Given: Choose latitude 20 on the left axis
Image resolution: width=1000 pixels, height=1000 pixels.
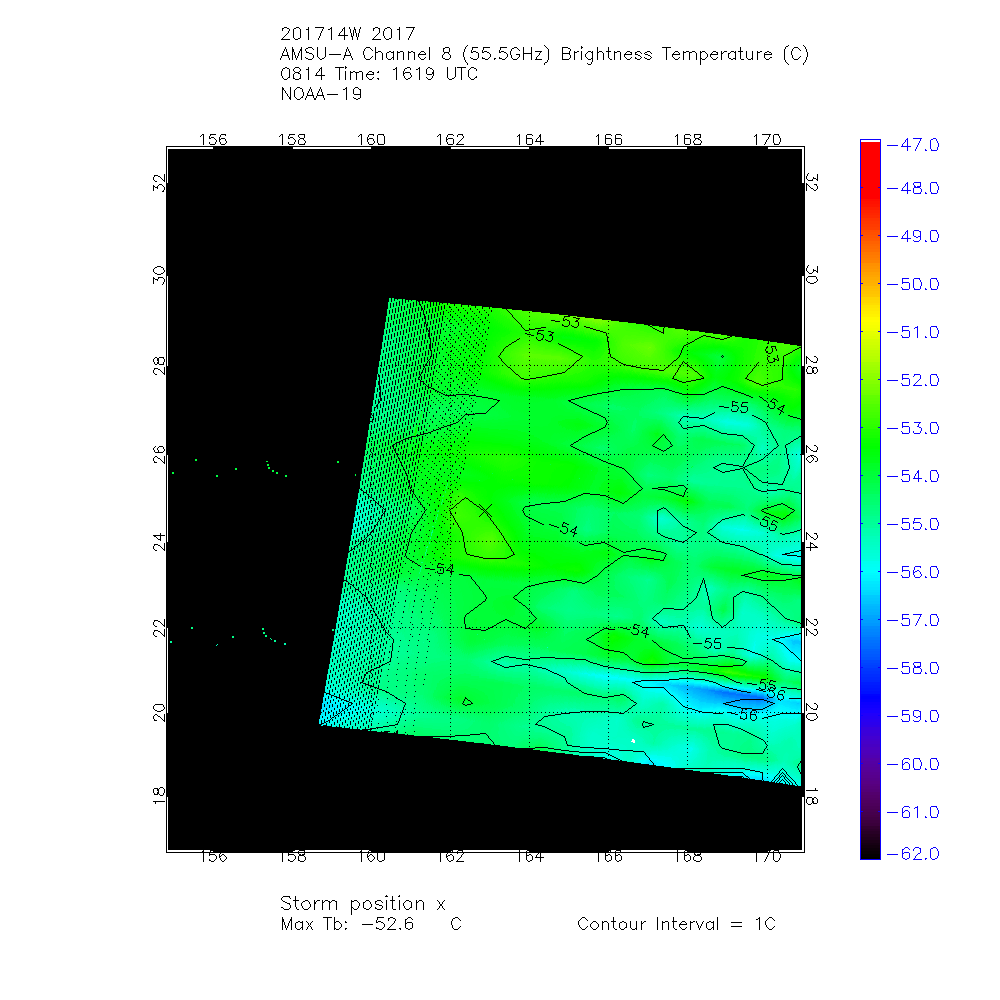Looking at the screenshot, I should (159, 712).
